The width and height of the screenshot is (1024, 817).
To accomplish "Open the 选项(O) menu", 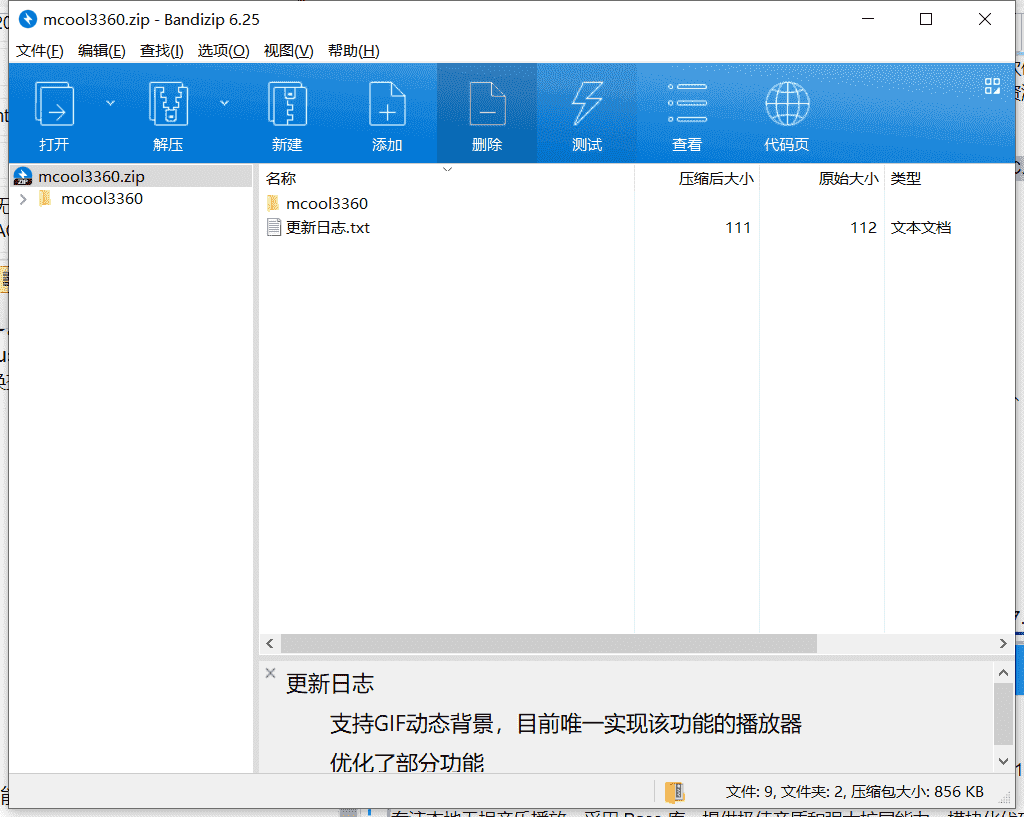I will tap(223, 51).
